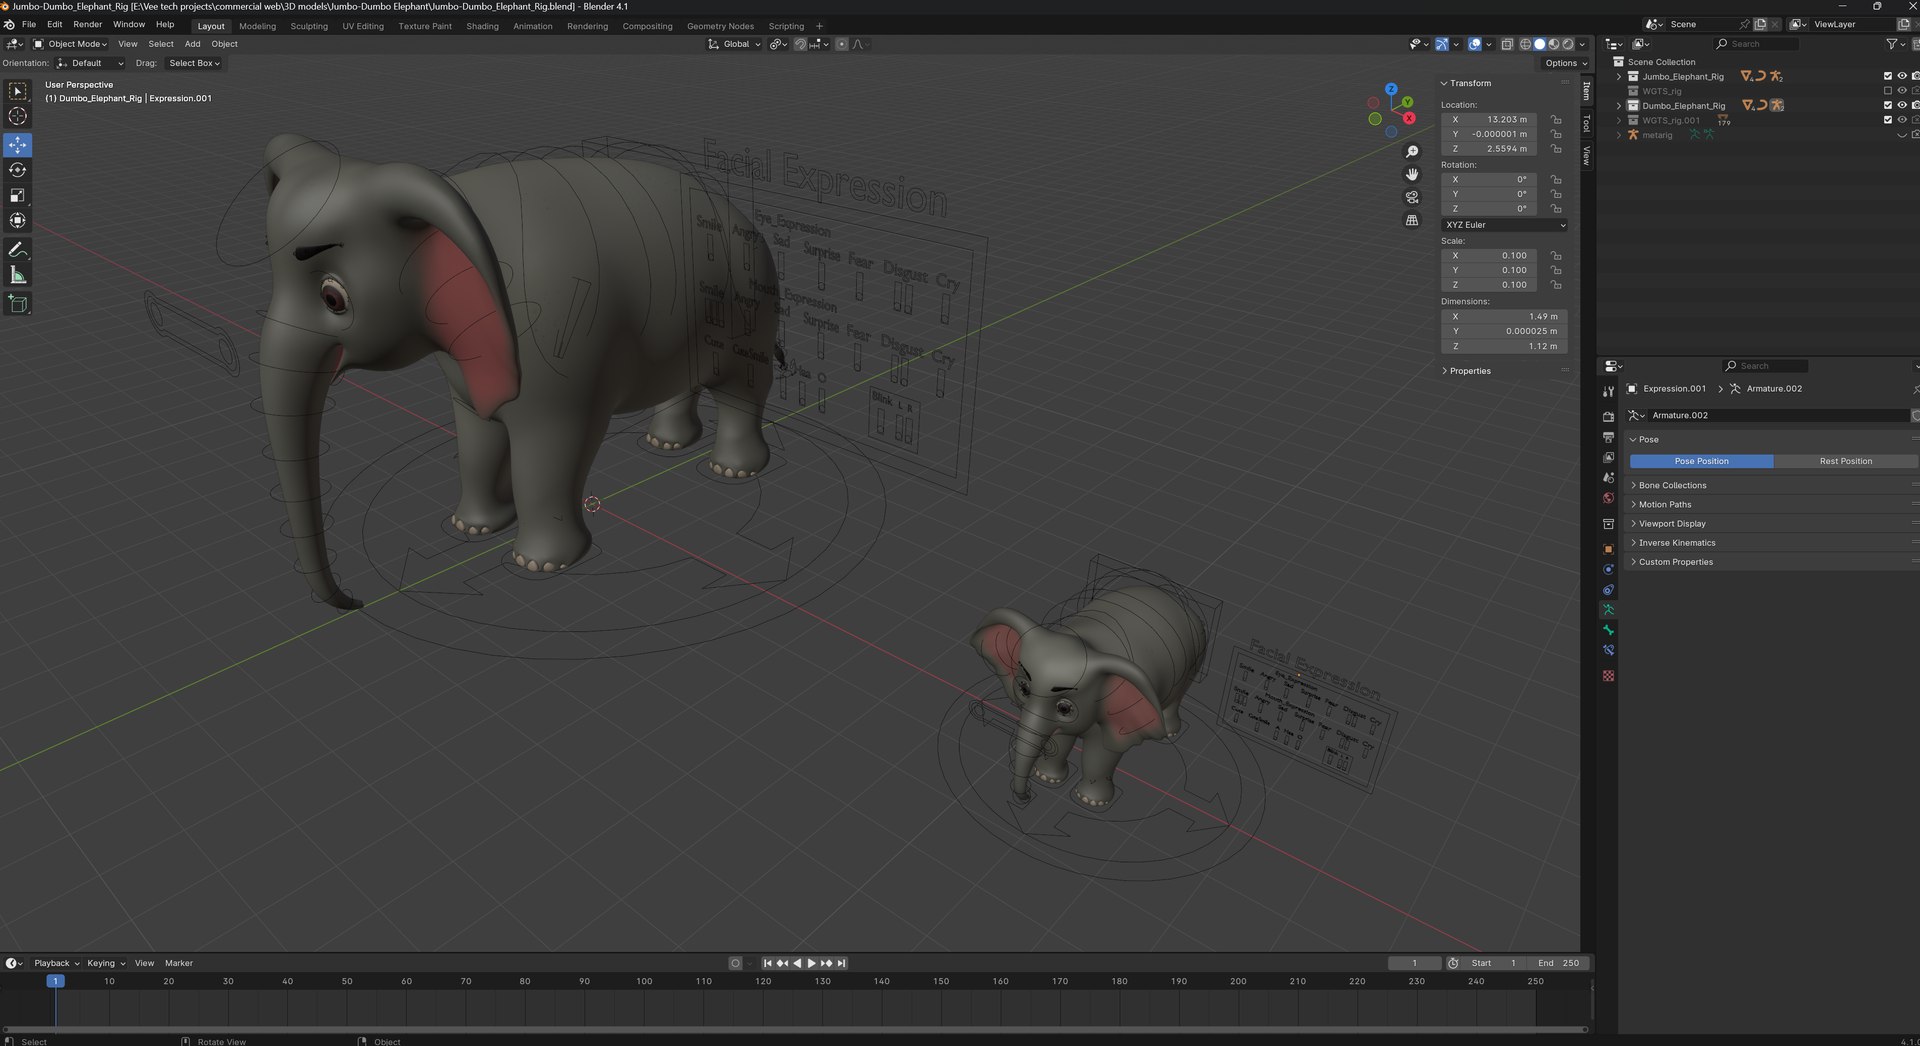Open the Texture properties checker icon
The image size is (1920, 1046).
click(x=1608, y=676)
